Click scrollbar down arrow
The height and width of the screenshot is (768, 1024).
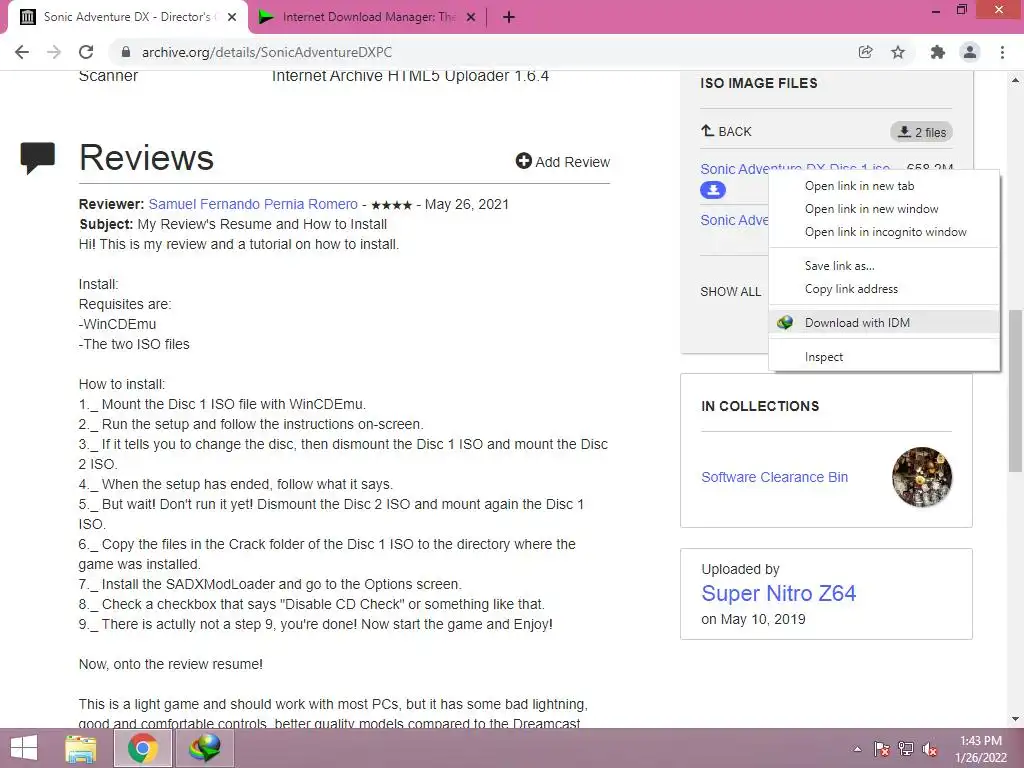[x=1015, y=720]
